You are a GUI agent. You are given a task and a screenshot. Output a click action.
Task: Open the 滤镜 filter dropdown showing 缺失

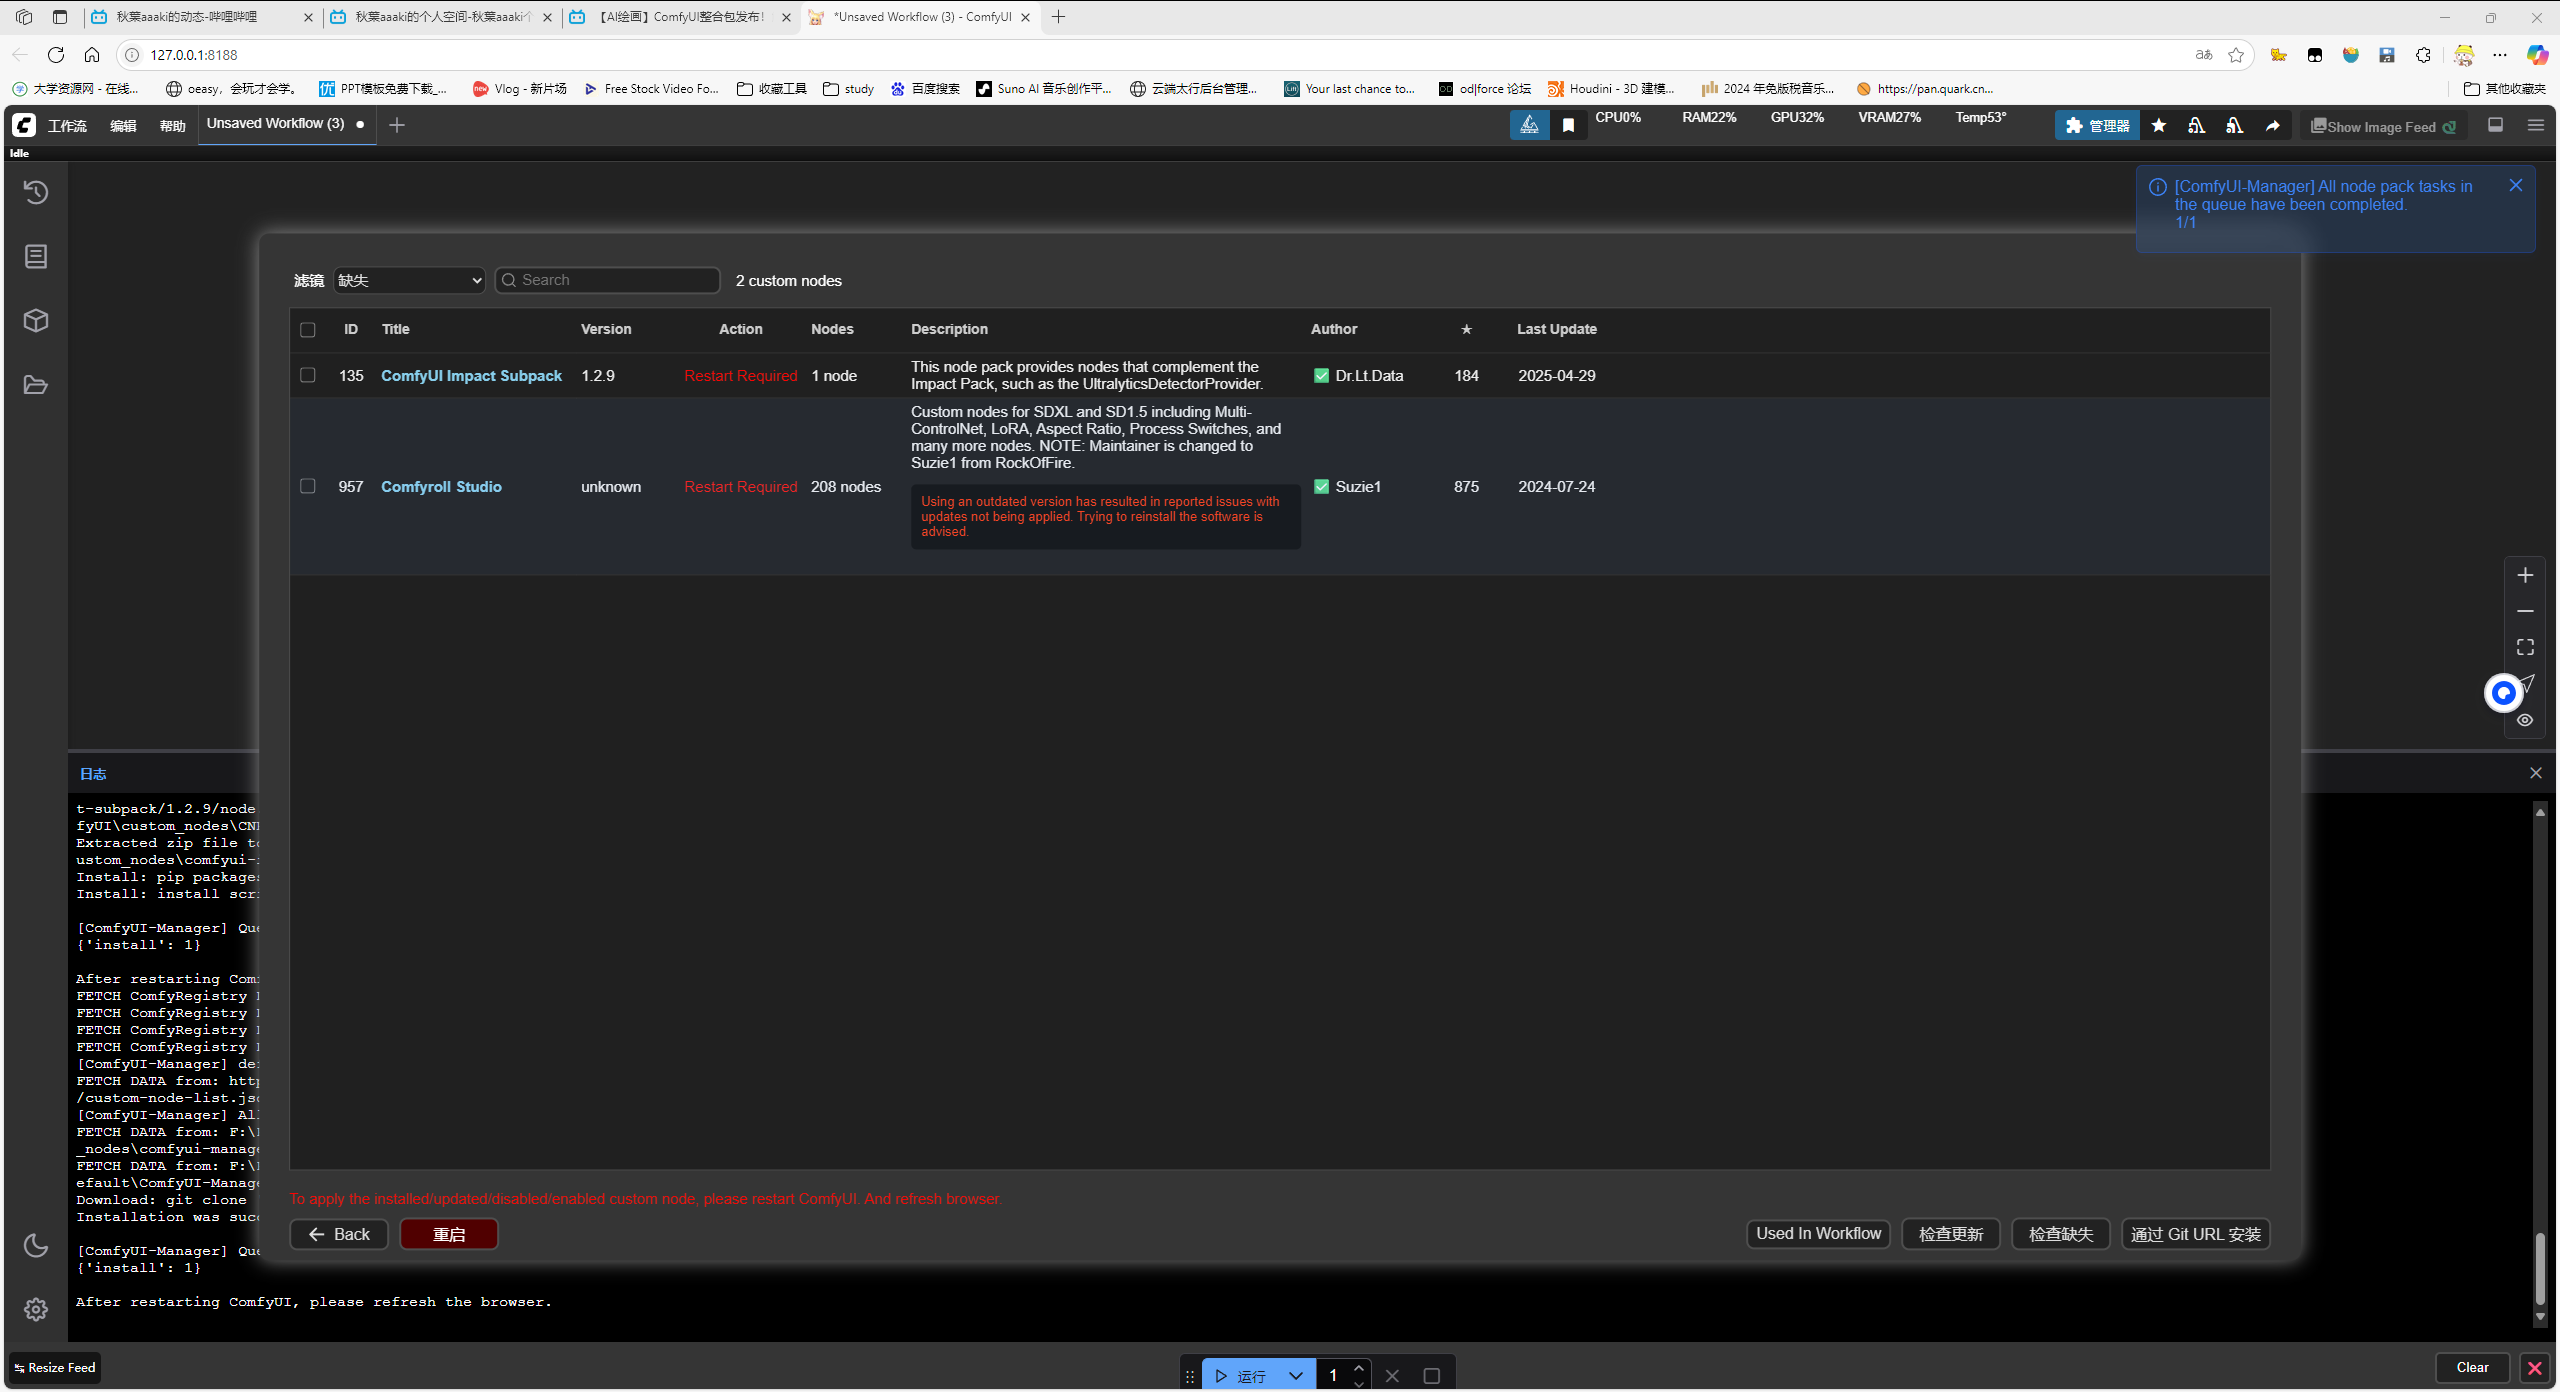click(409, 280)
